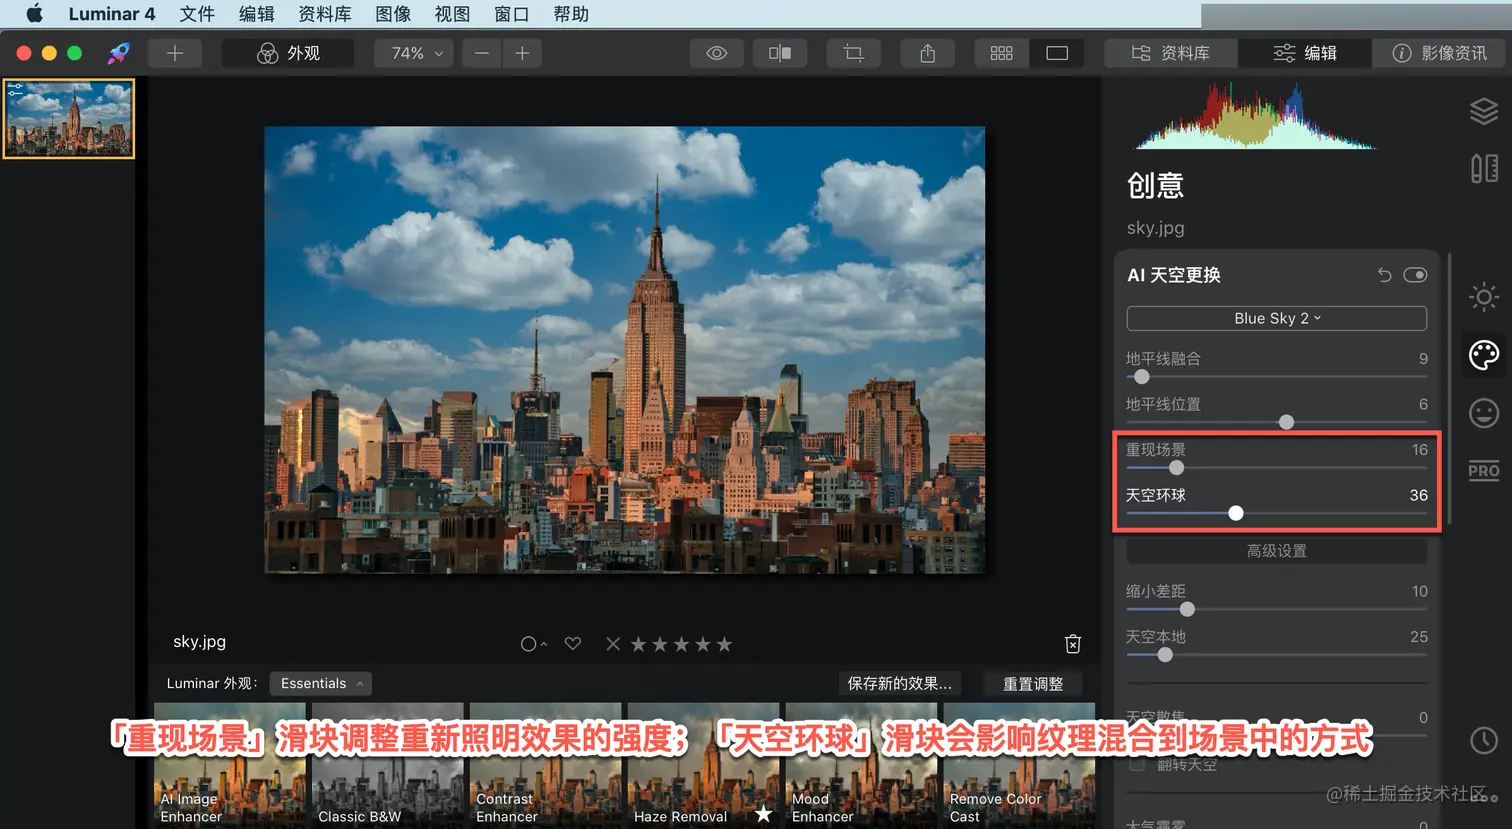Apply the Haze Removal look
This screenshot has width=1512, height=829.
point(704,766)
